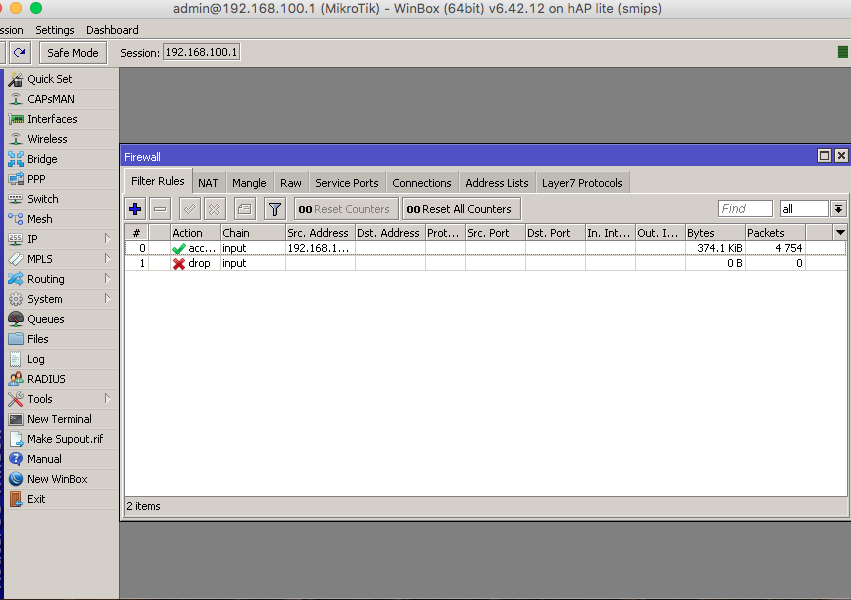Sort by Dst. Port column header

point(555,233)
